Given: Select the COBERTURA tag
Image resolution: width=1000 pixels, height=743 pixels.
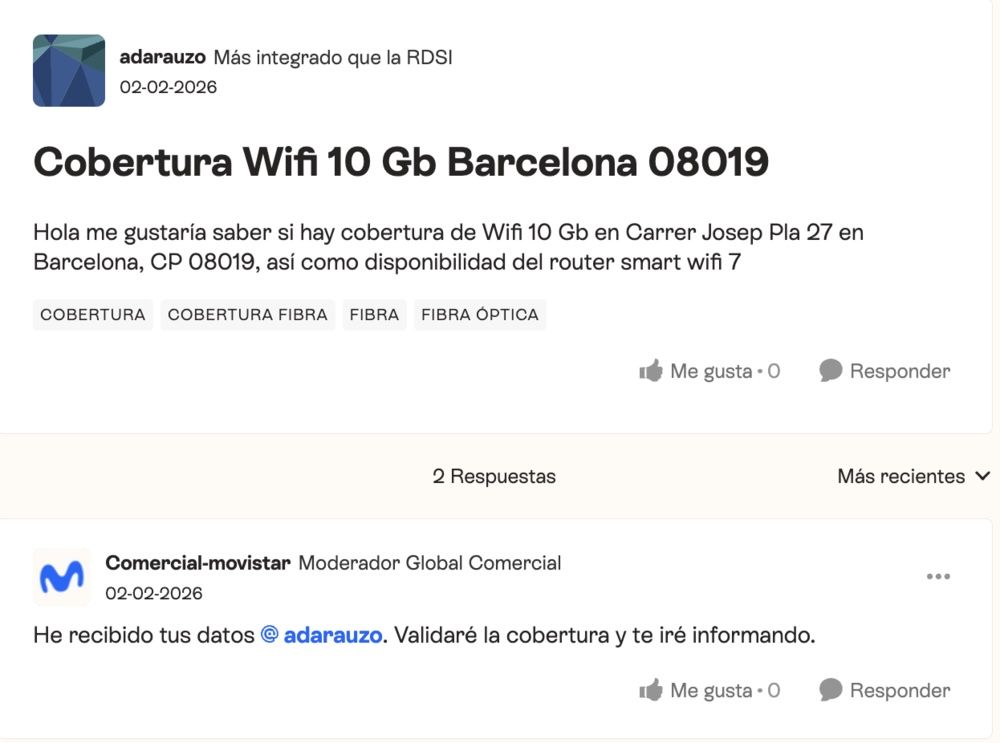Looking at the screenshot, I should click(x=92, y=314).
